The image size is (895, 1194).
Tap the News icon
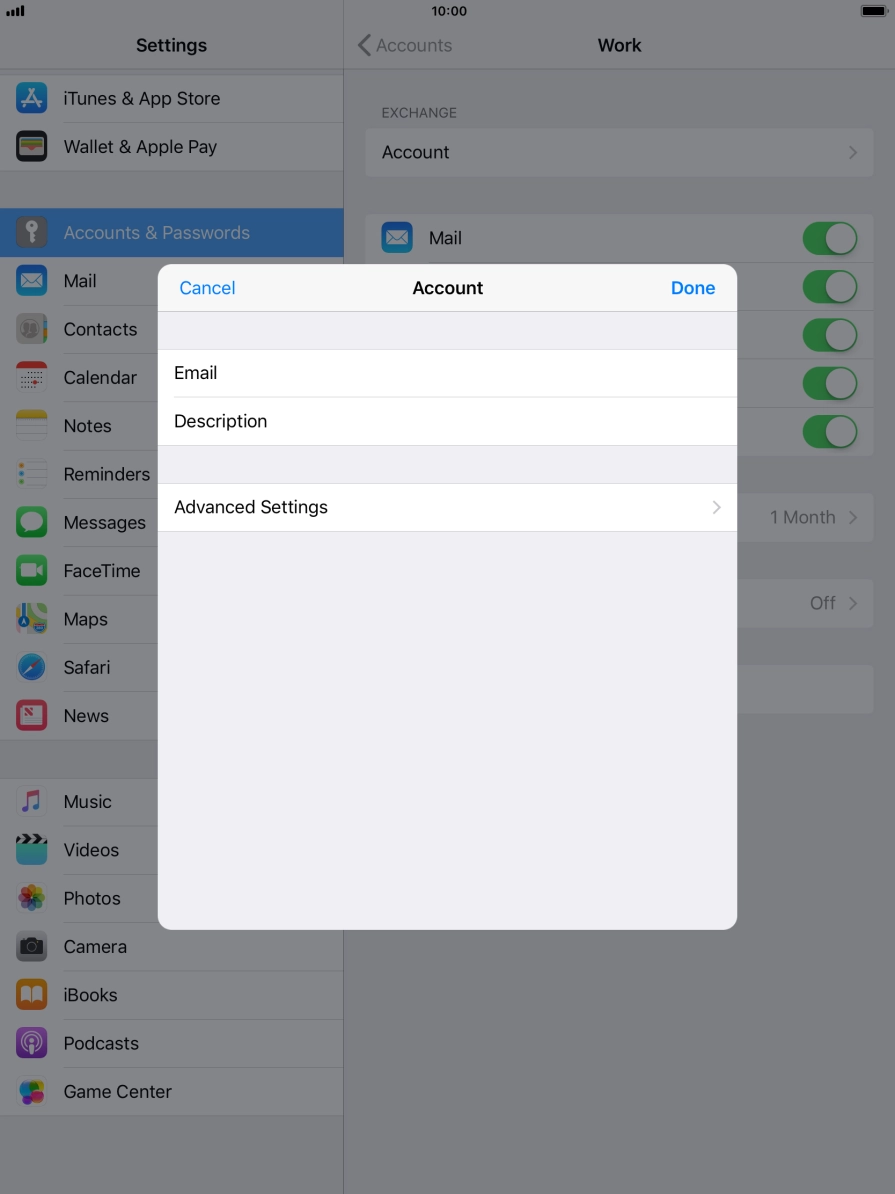coord(31,716)
